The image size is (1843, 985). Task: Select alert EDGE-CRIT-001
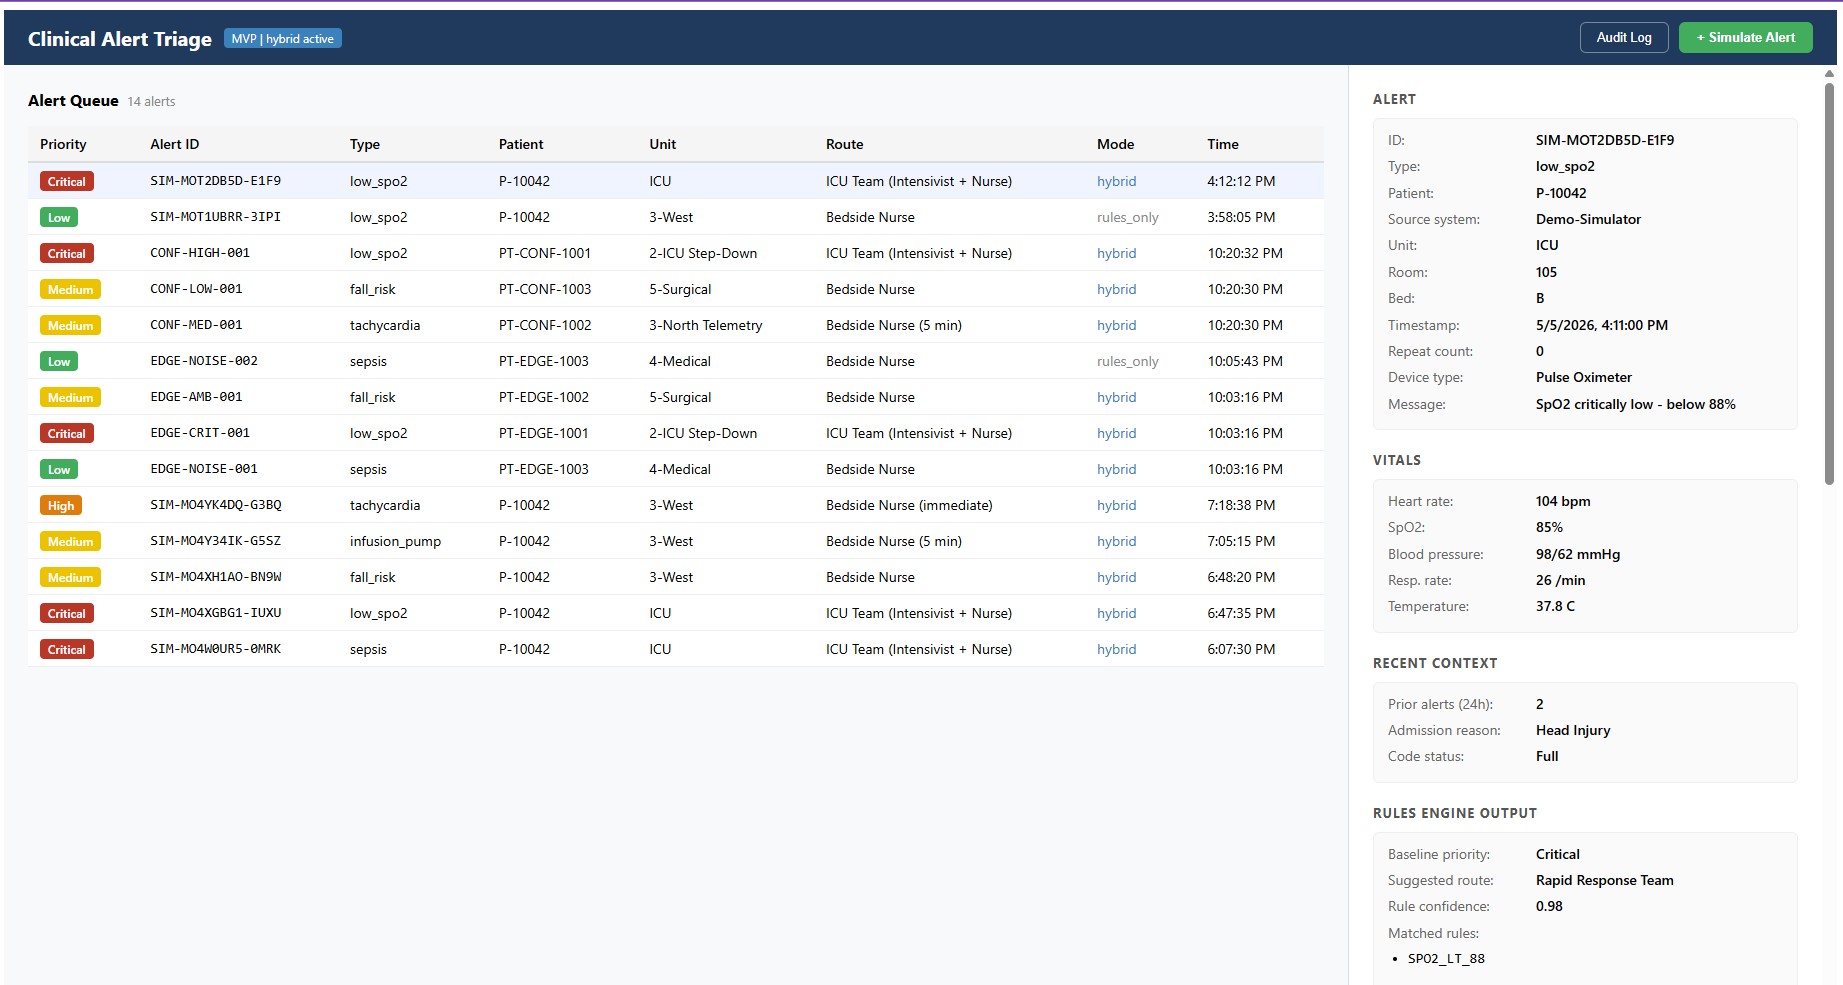coord(675,433)
